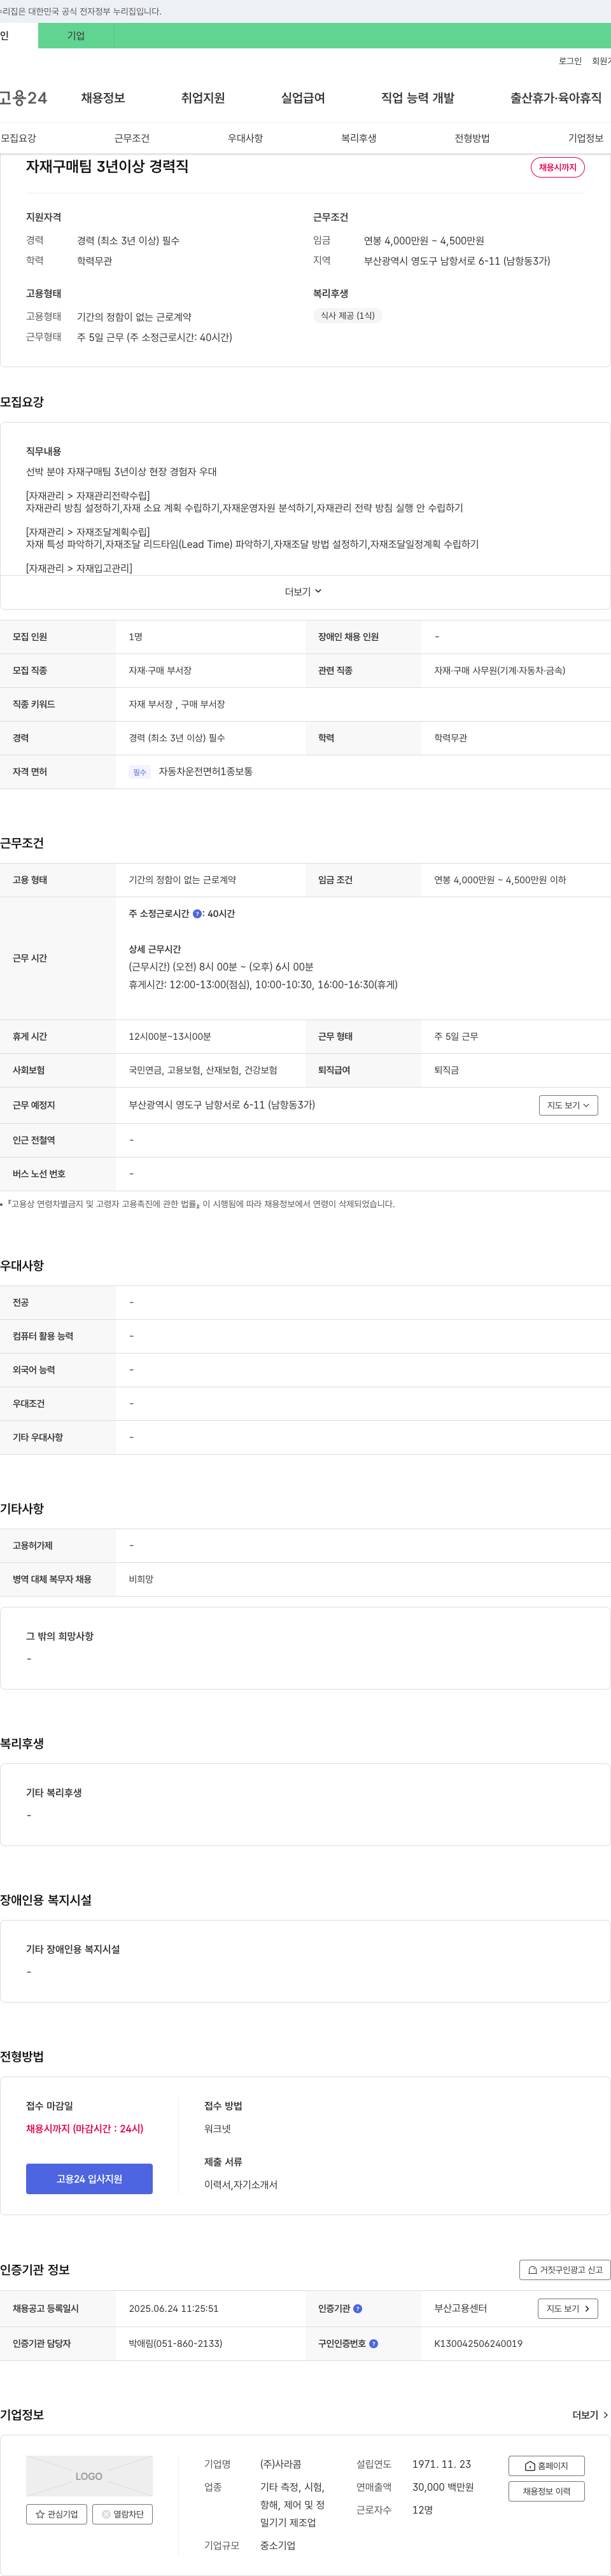
Task: Jump to 근무조건 section tab
Action: [132, 138]
